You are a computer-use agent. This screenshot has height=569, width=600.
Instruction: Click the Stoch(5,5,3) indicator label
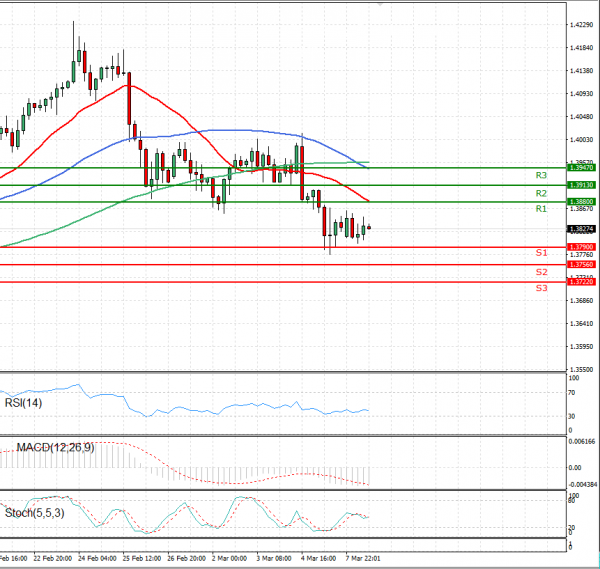coord(34,513)
